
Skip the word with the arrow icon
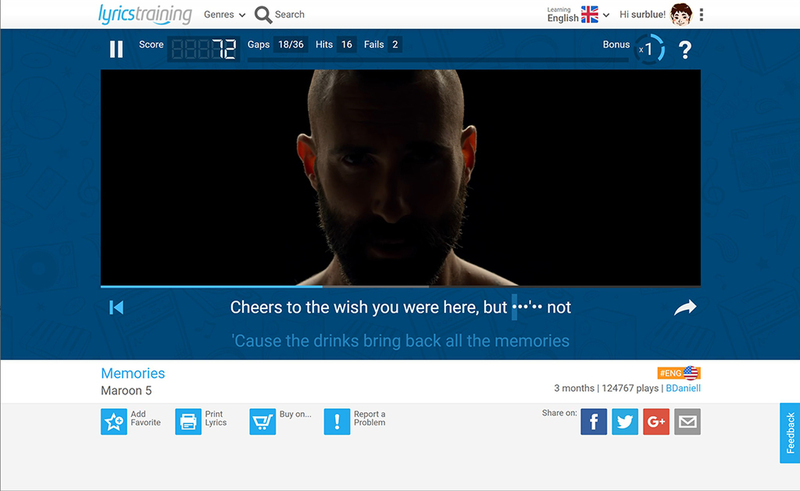pos(685,307)
